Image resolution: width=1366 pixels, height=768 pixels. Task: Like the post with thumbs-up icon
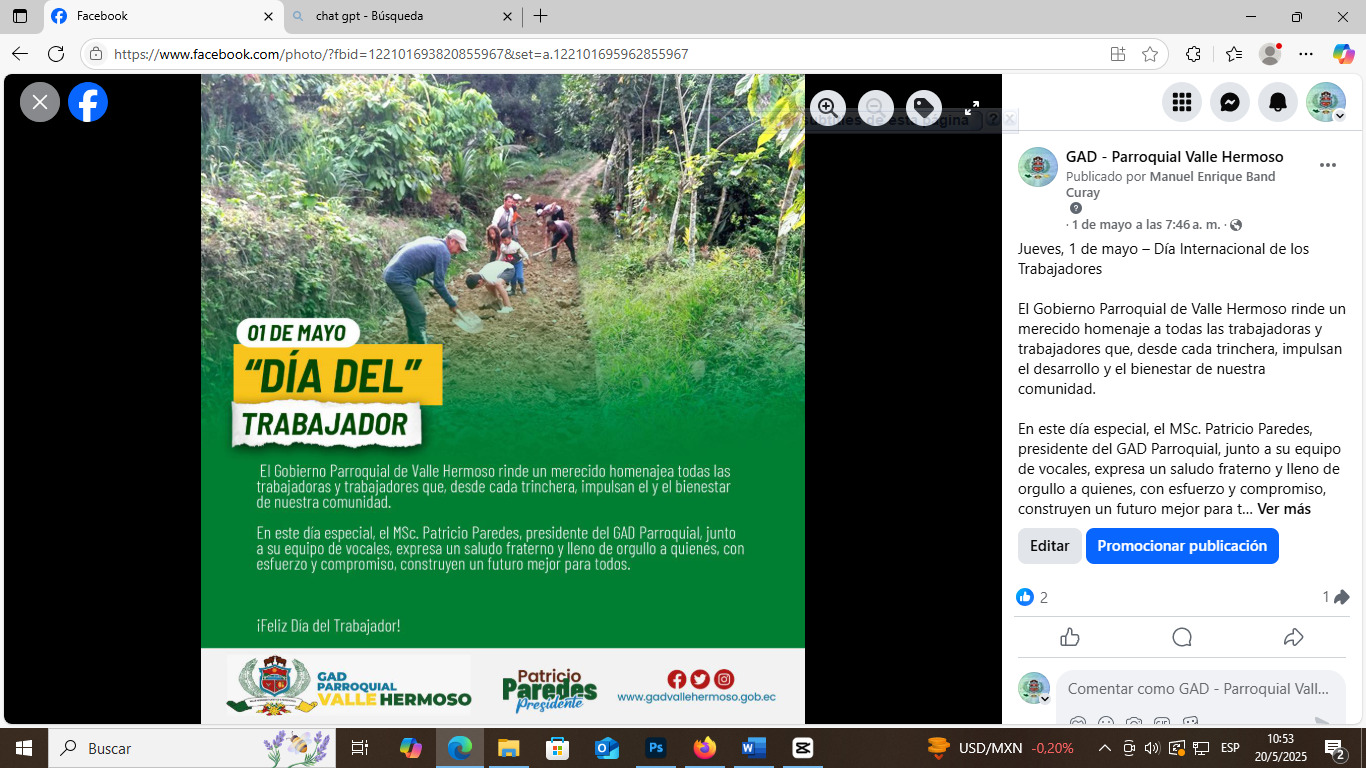[1070, 637]
